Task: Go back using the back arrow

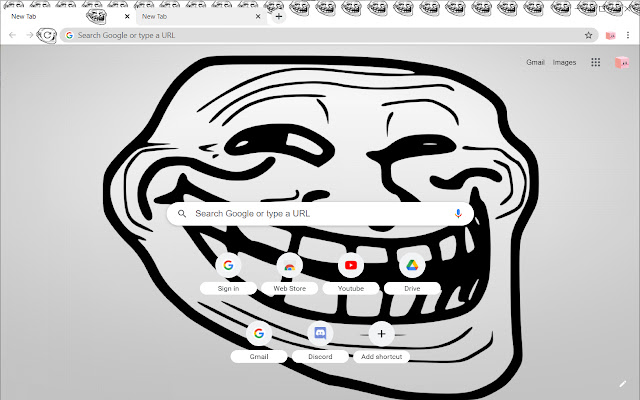Action: (12, 35)
